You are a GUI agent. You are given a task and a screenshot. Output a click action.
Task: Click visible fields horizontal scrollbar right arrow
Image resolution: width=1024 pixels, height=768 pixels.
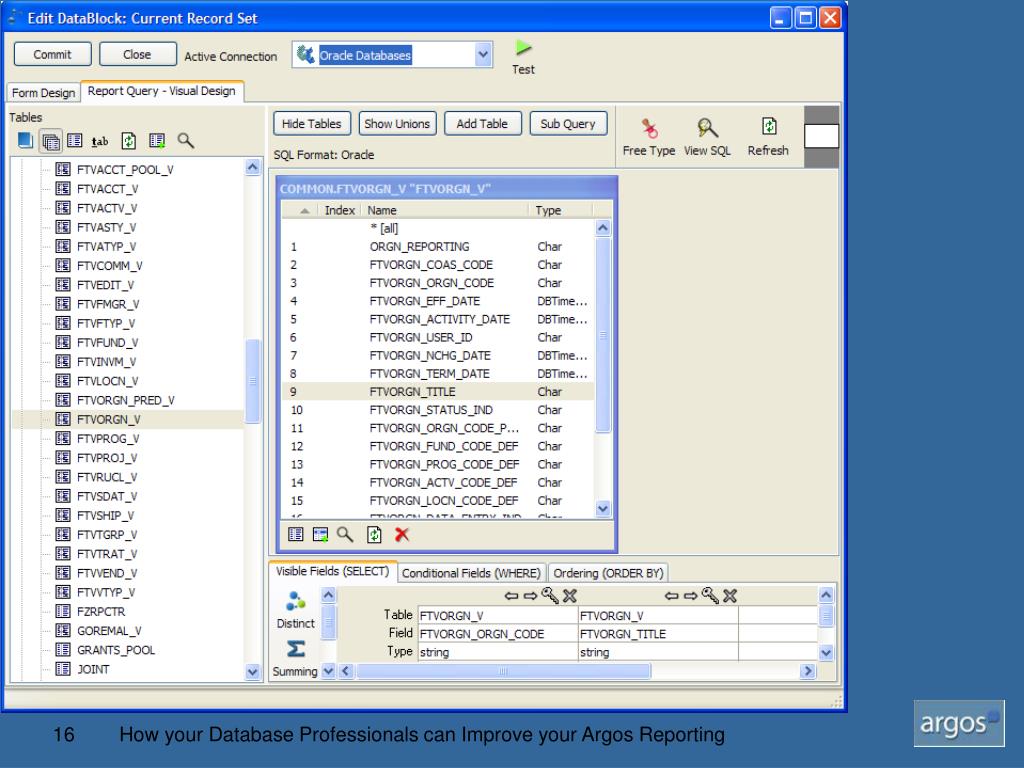coord(808,671)
